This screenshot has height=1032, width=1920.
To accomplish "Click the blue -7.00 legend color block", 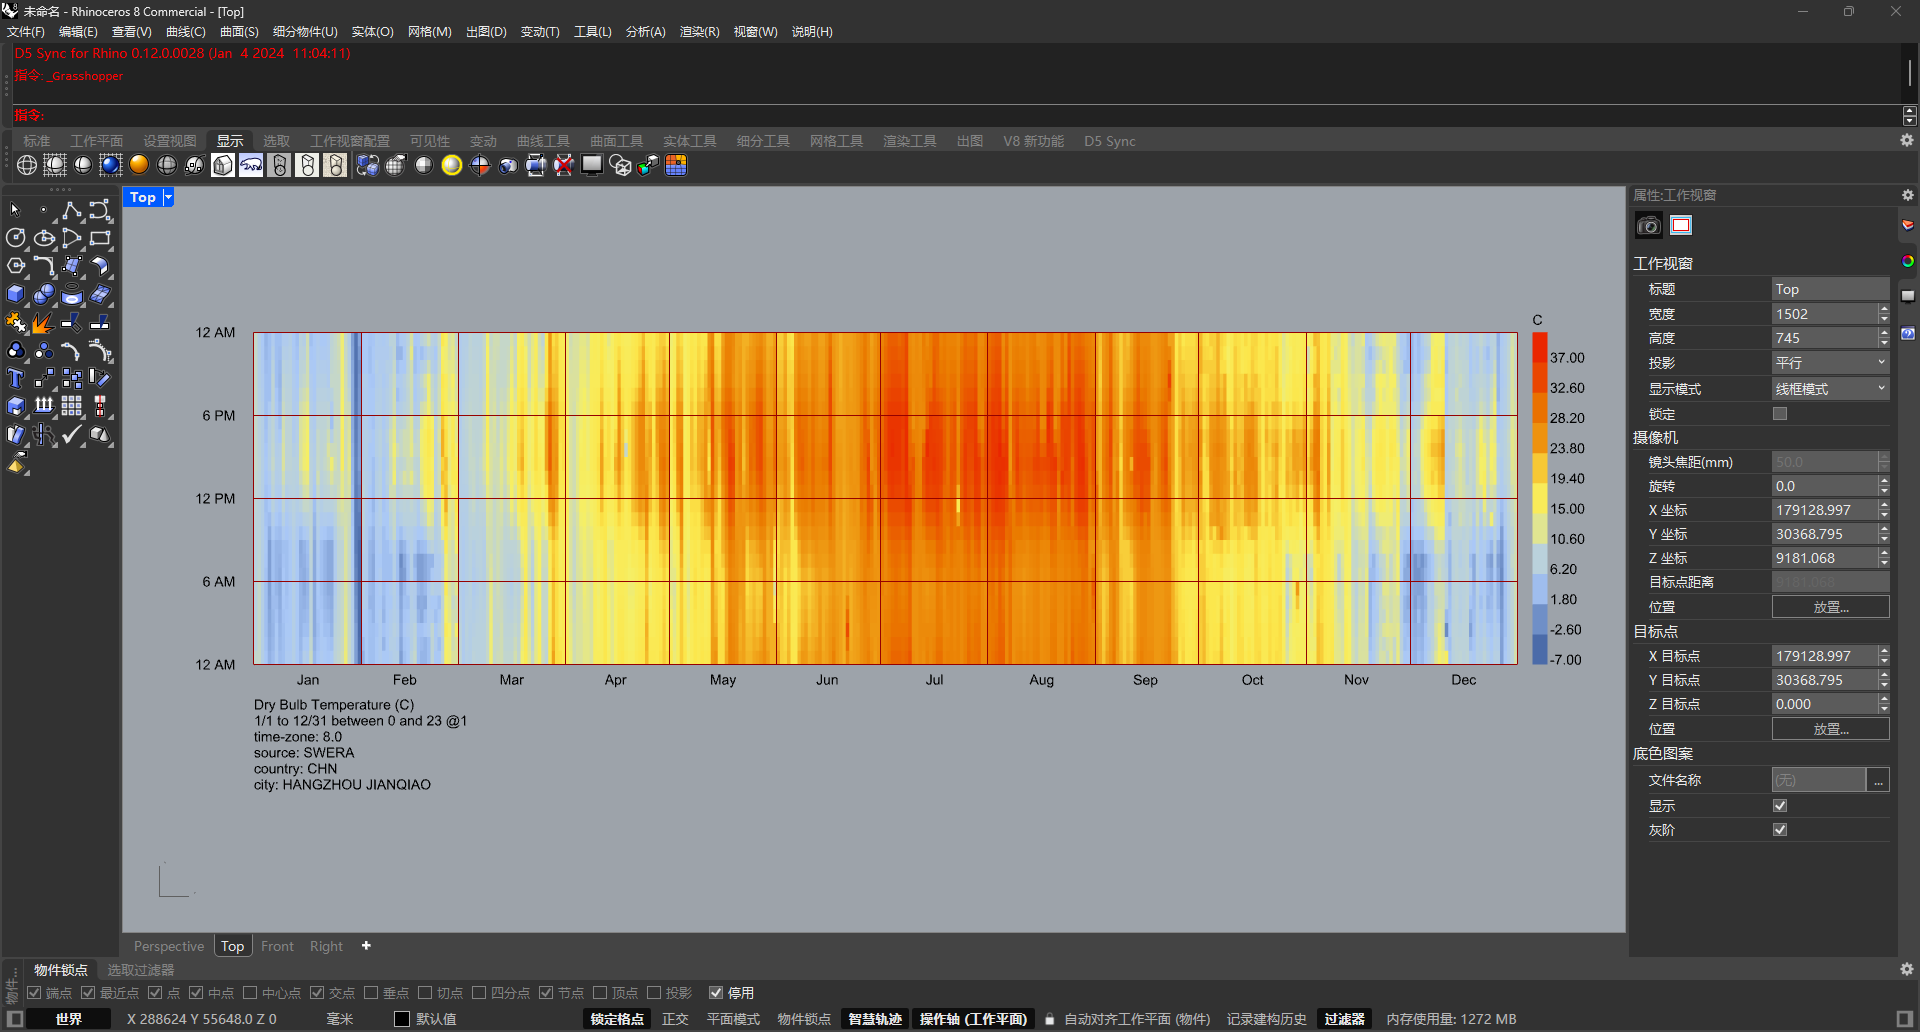I will pyautogui.click(x=1540, y=650).
